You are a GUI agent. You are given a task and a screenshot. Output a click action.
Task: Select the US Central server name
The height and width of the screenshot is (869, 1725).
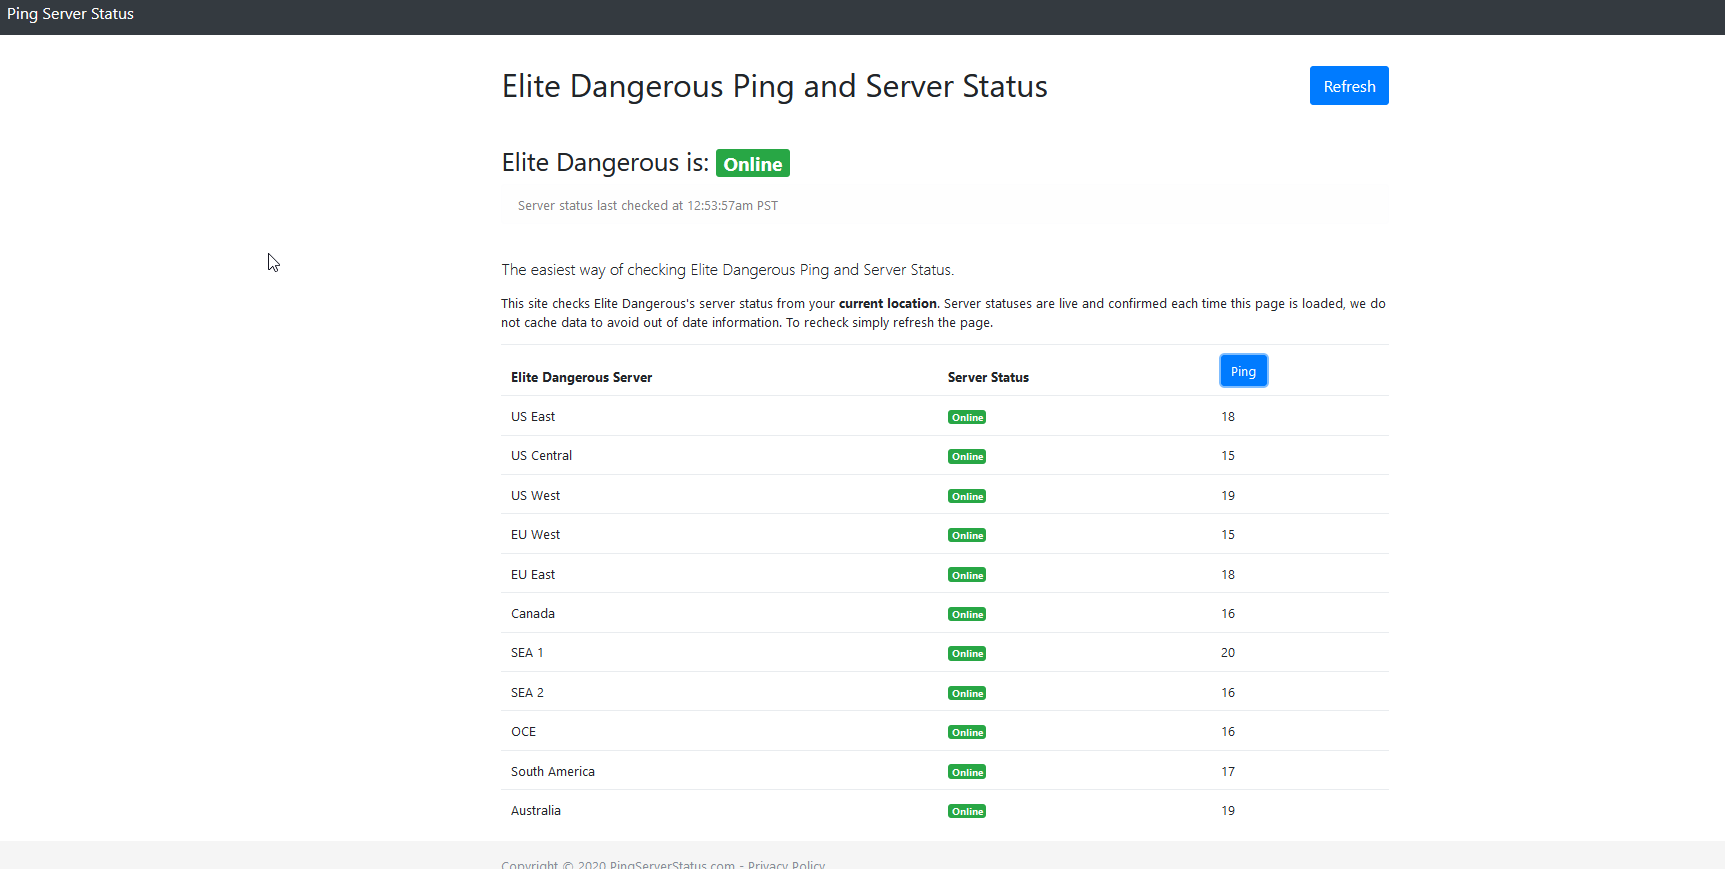point(541,456)
